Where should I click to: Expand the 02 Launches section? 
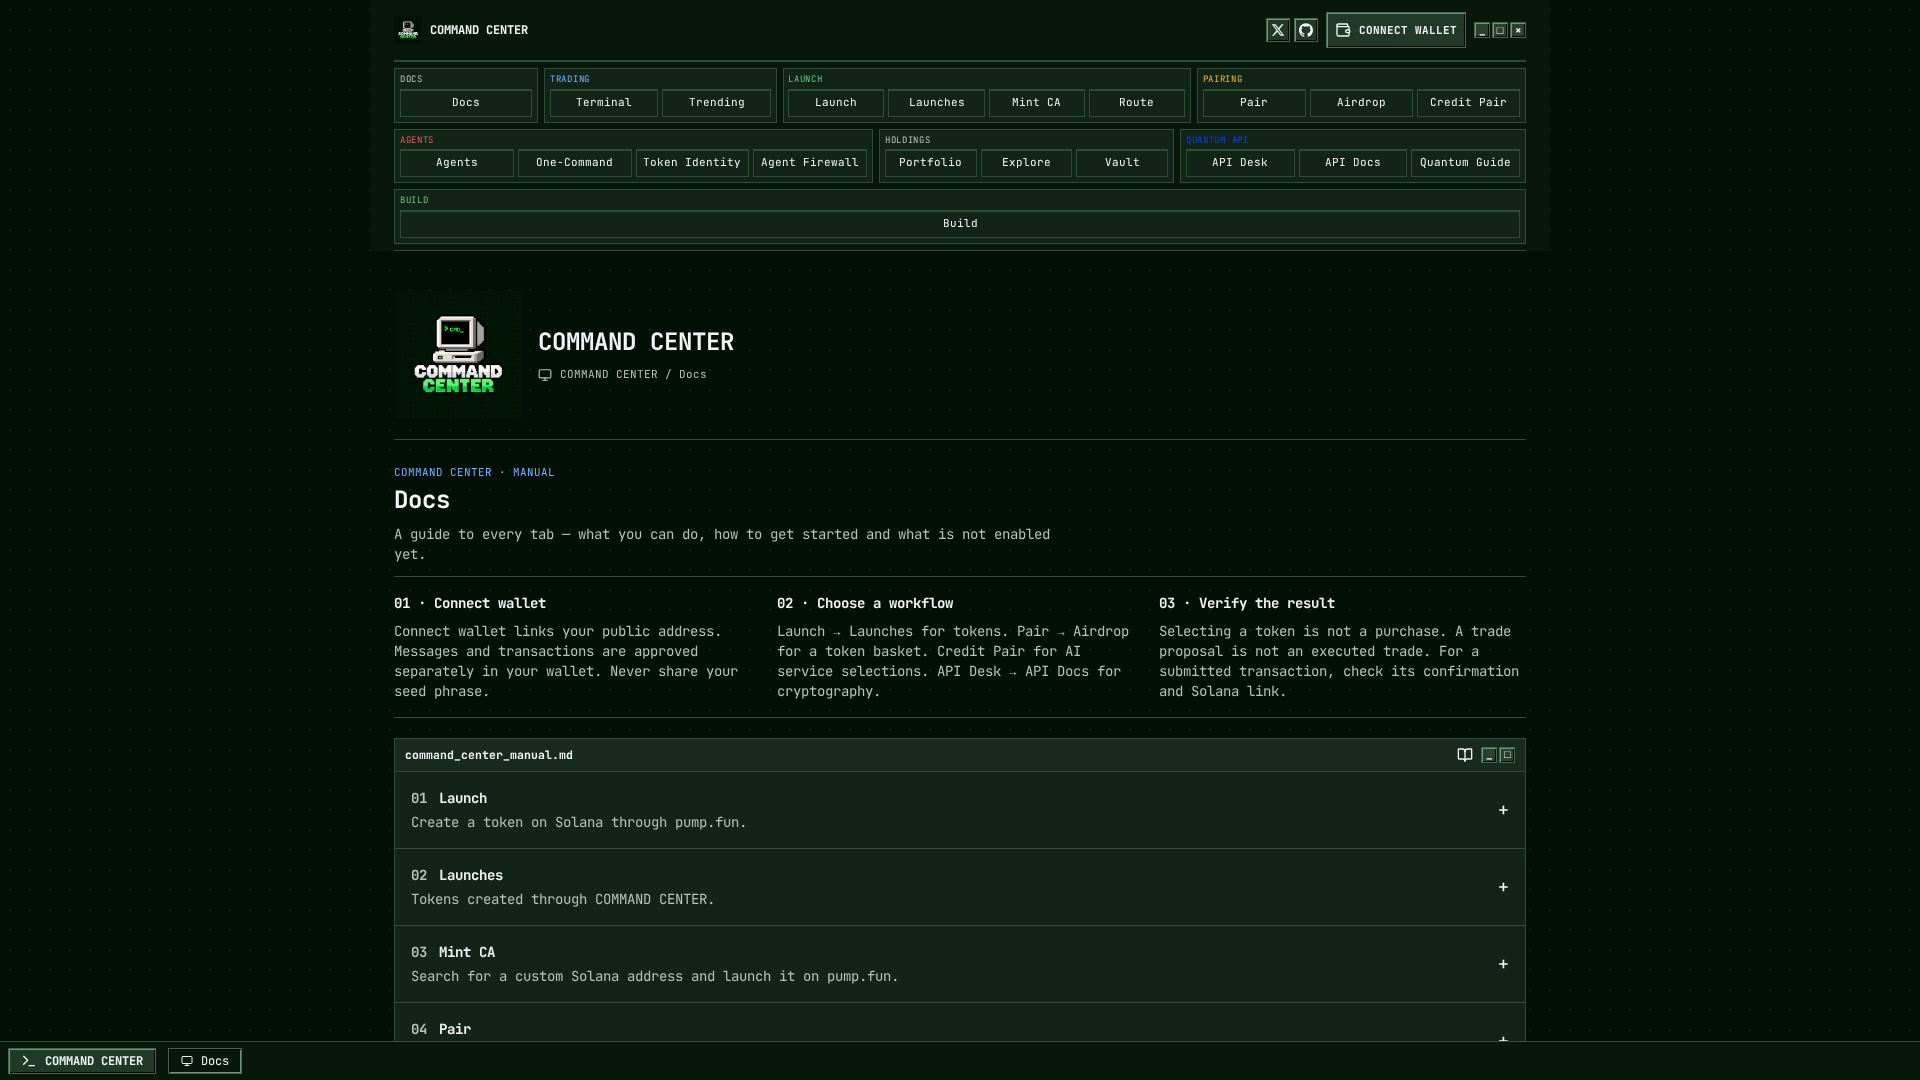click(x=960, y=887)
